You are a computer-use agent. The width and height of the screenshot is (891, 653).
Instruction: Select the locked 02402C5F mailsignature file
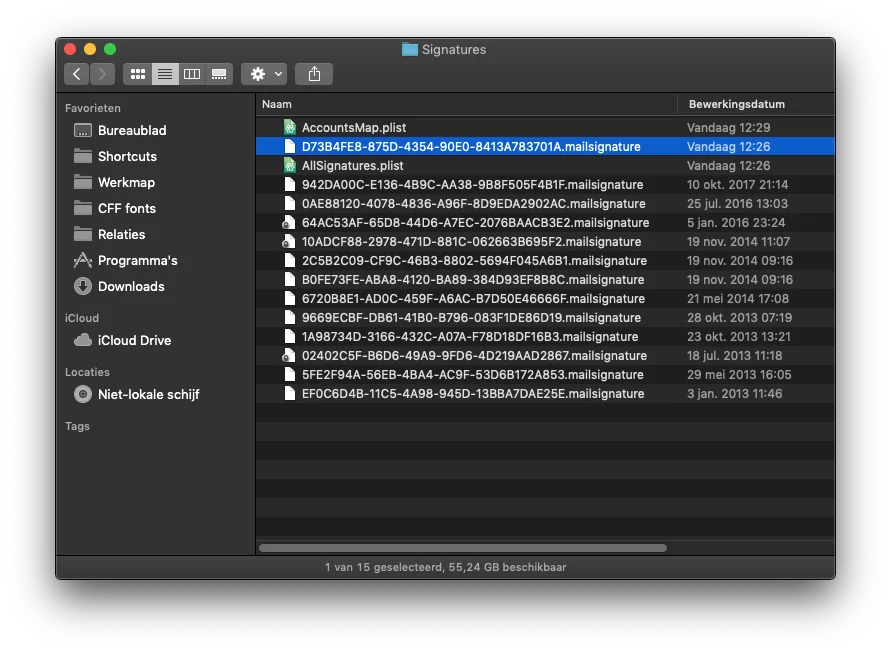click(545, 356)
